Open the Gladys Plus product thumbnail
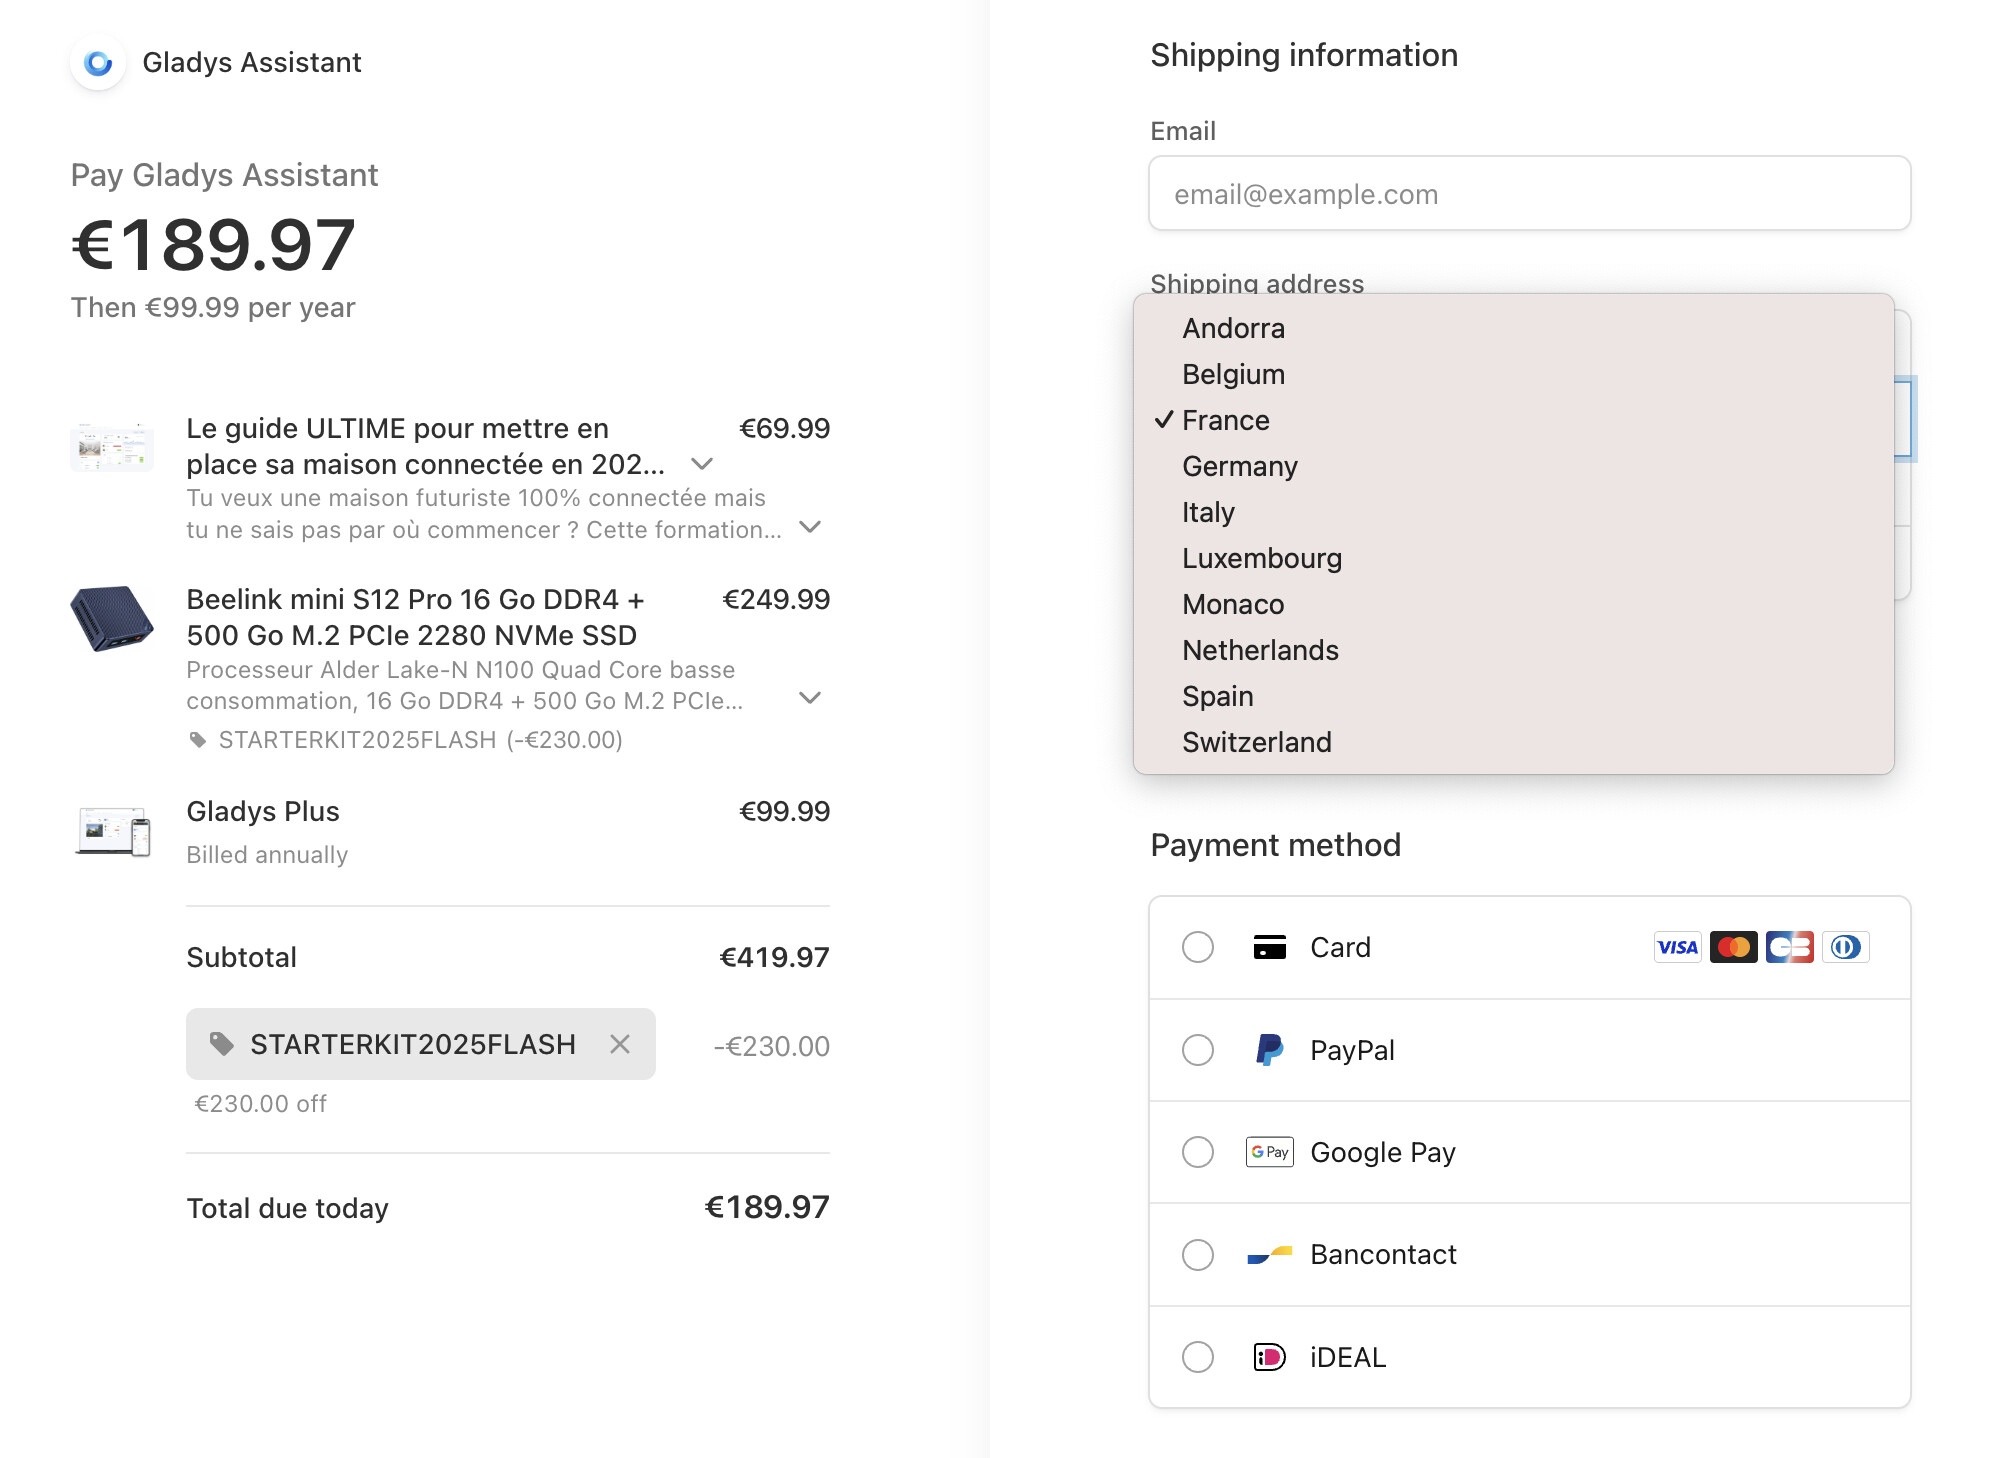The image size is (2002, 1458). pos(112,831)
